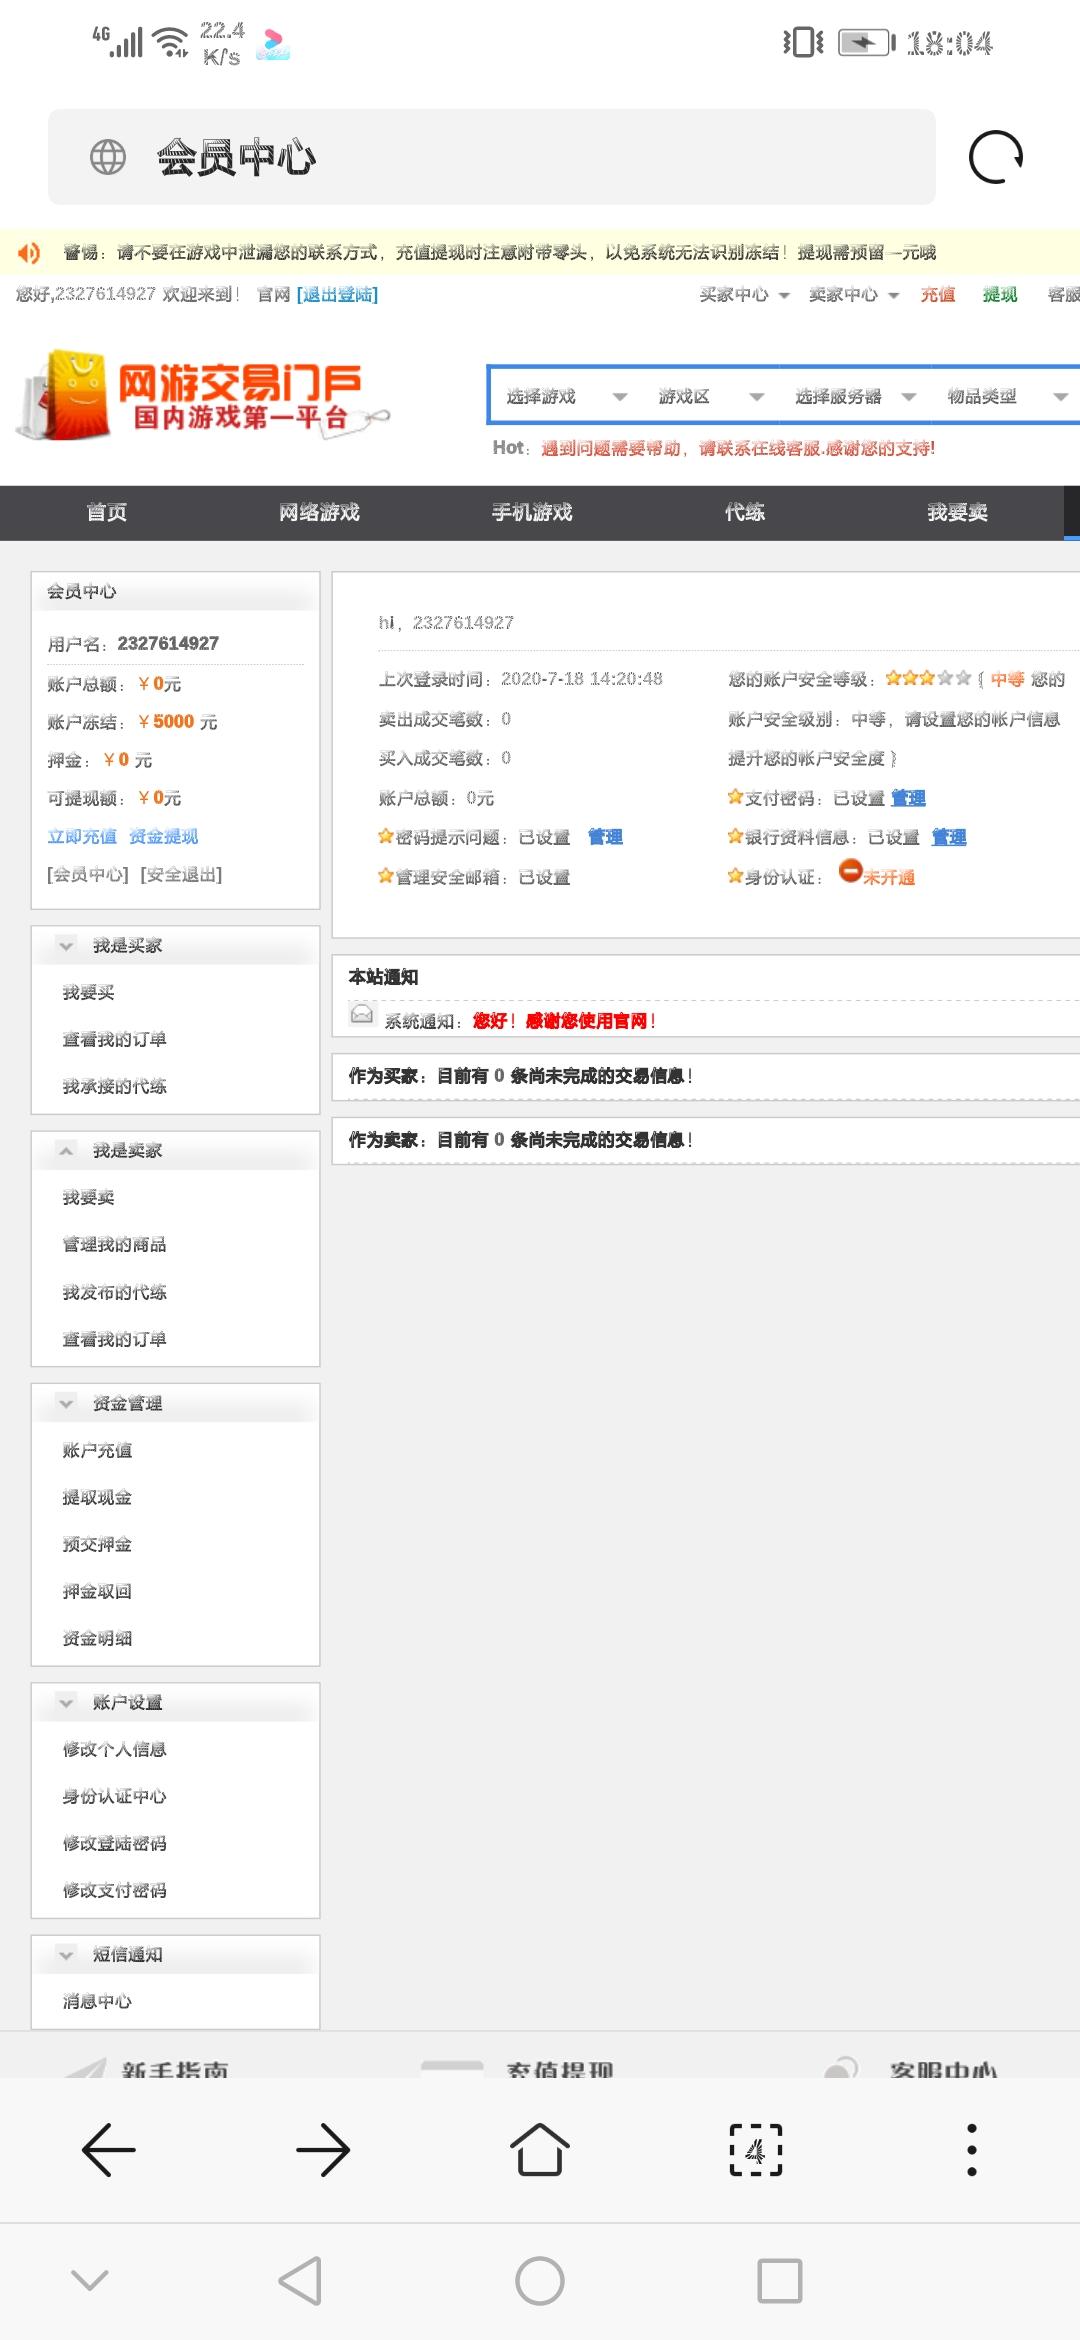Expand the 买家中心 top menu
Image resolution: width=1080 pixels, height=2340 pixels.
pyautogui.click(x=744, y=294)
